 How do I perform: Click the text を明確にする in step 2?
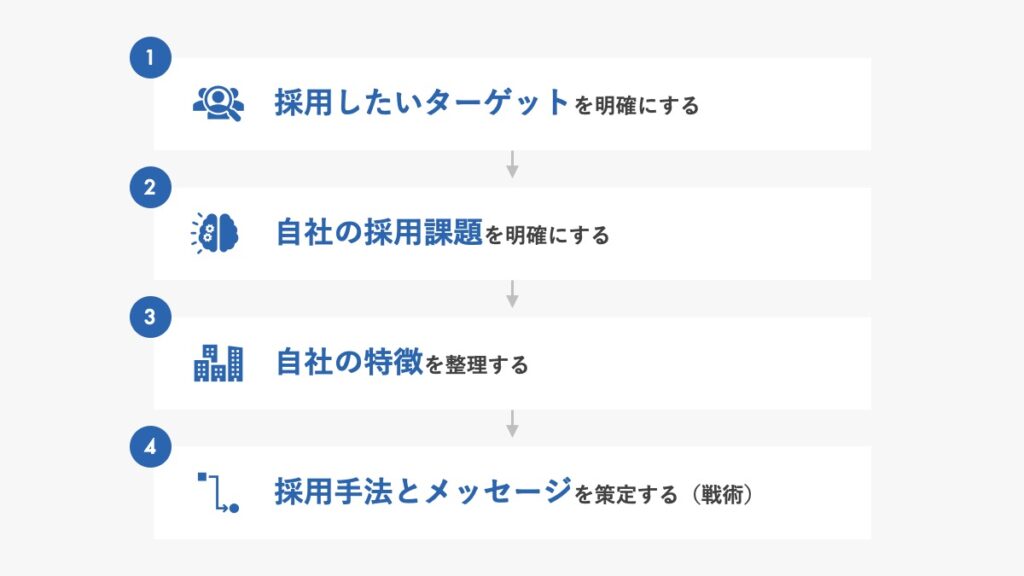tap(547, 235)
